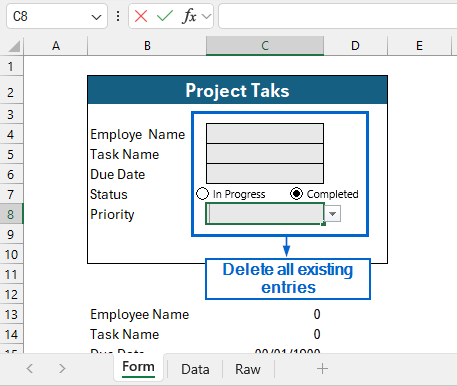The height and width of the screenshot is (386, 457).
Task: Click the Task Name label in row 14
Action: point(125,334)
